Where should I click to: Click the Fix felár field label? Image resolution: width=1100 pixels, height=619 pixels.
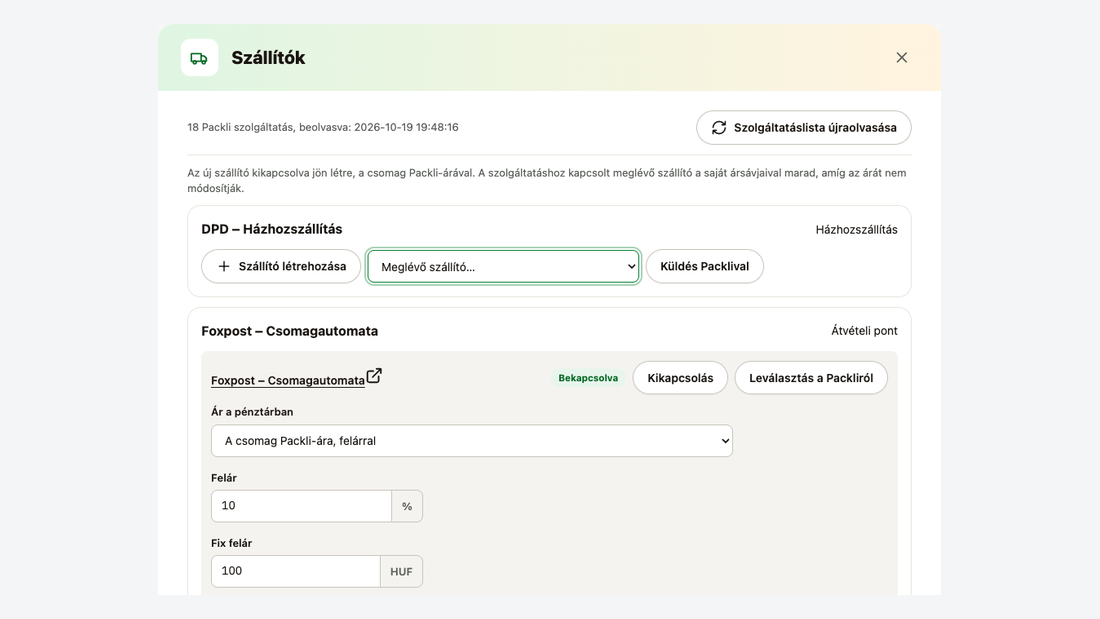pos(232,543)
